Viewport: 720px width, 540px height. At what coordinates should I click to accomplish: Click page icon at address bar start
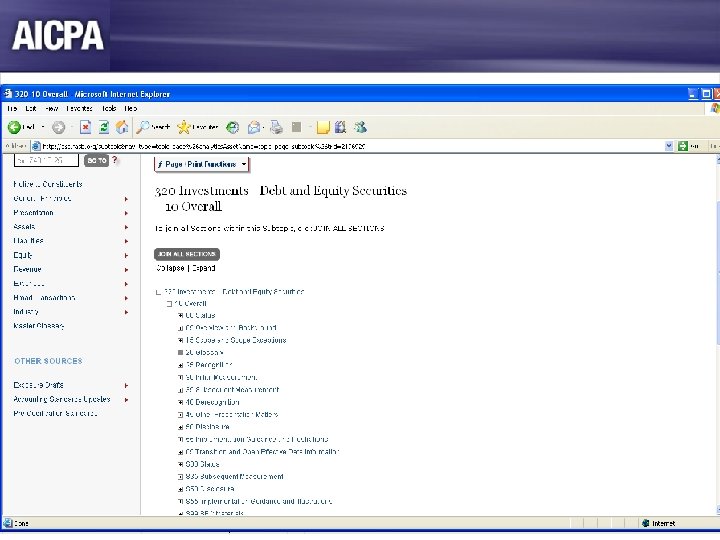[x=36, y=146]
